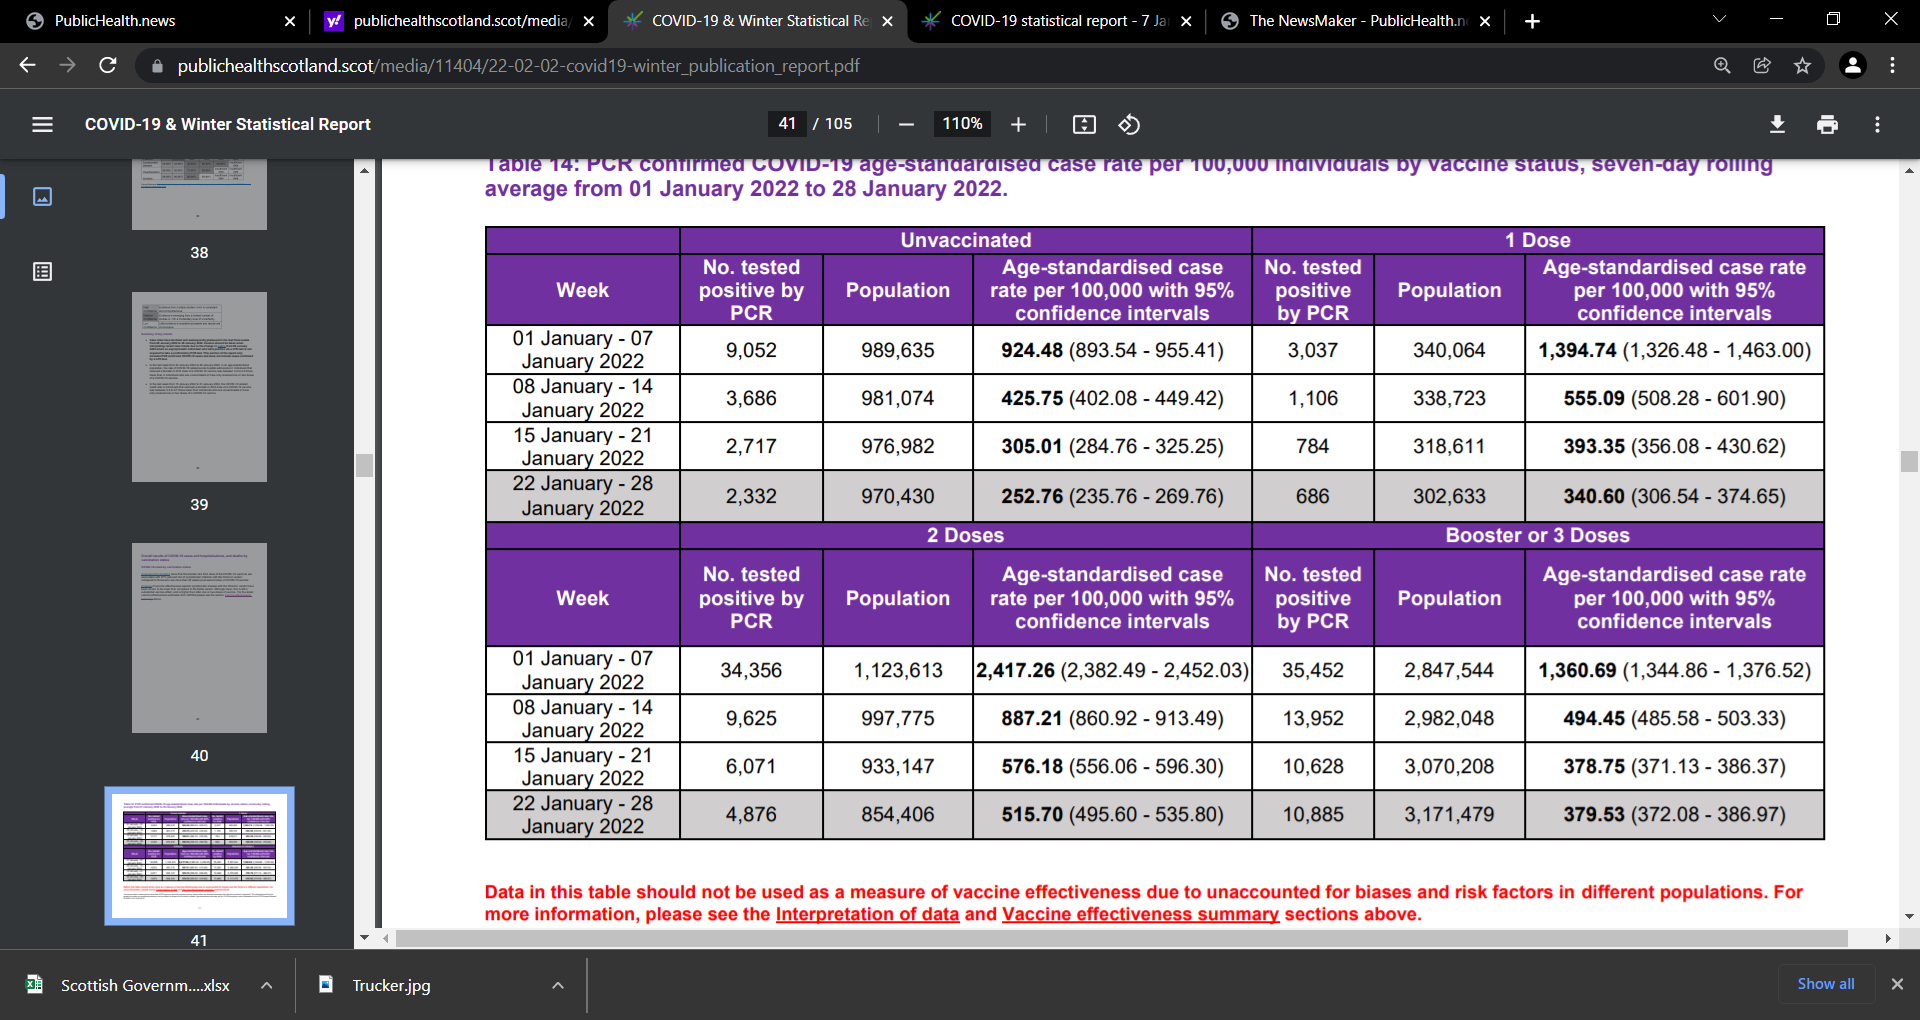Open a new browser tab

(1532, 21)
